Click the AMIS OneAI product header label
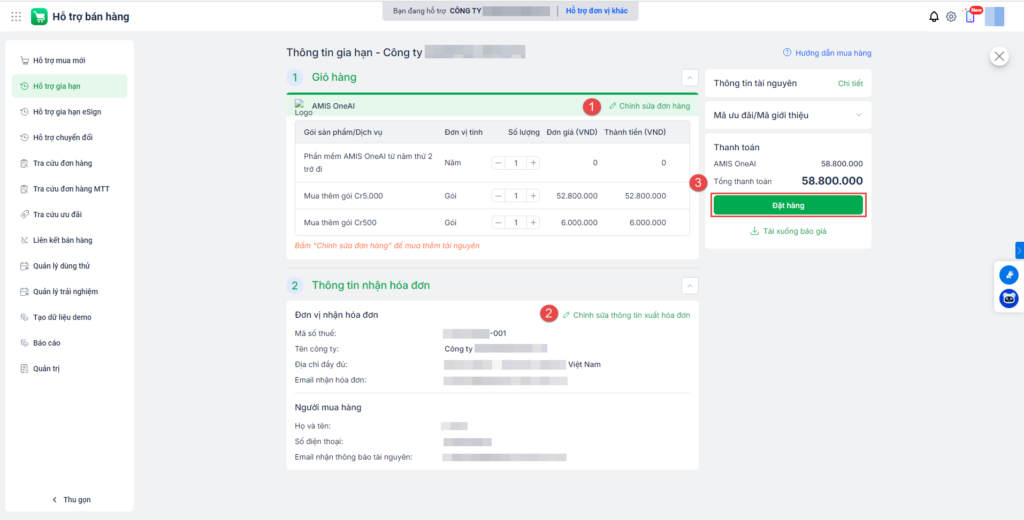The height and width of the screenshot is (520, 1024). click(333, 106)
